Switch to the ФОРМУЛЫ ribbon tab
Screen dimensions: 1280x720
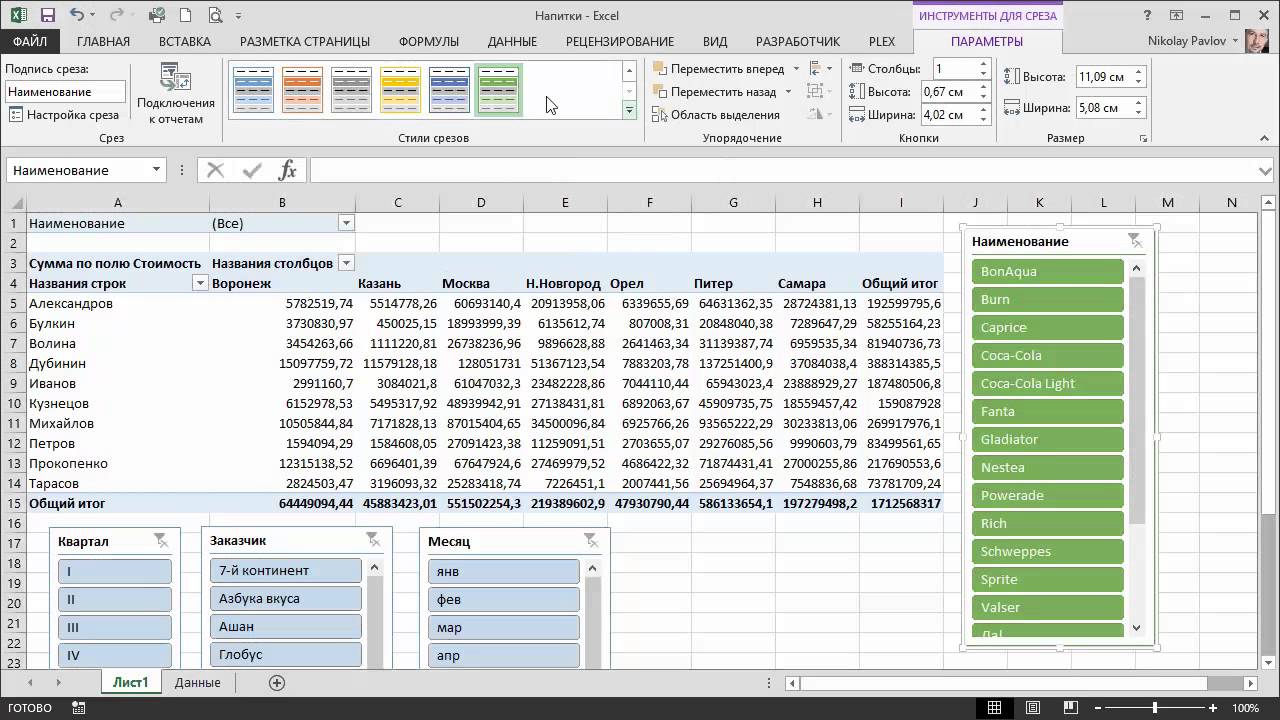click(x=429, y=41)
